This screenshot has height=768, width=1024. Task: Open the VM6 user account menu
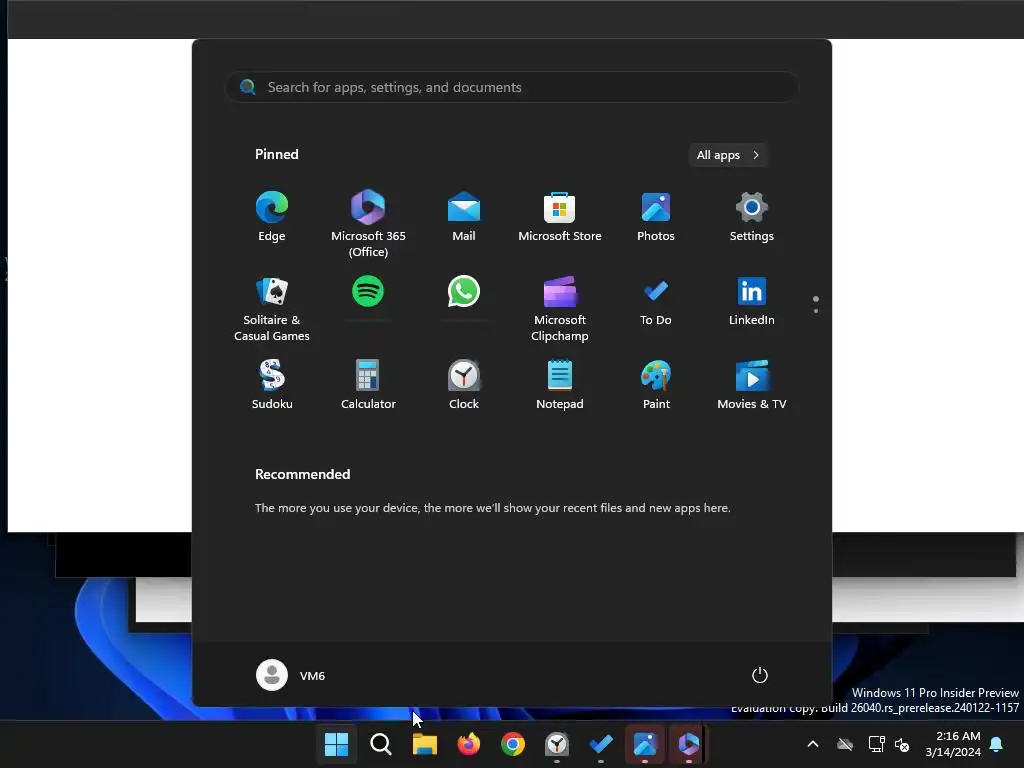coord(291,675)
